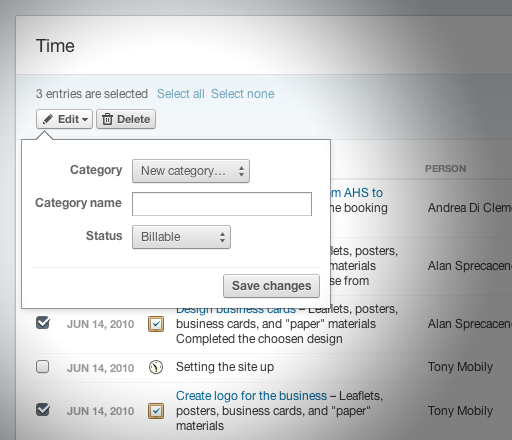Open the New category dropdown
The width and height of the screenshot is (512, 440).
tap(191, 171)
